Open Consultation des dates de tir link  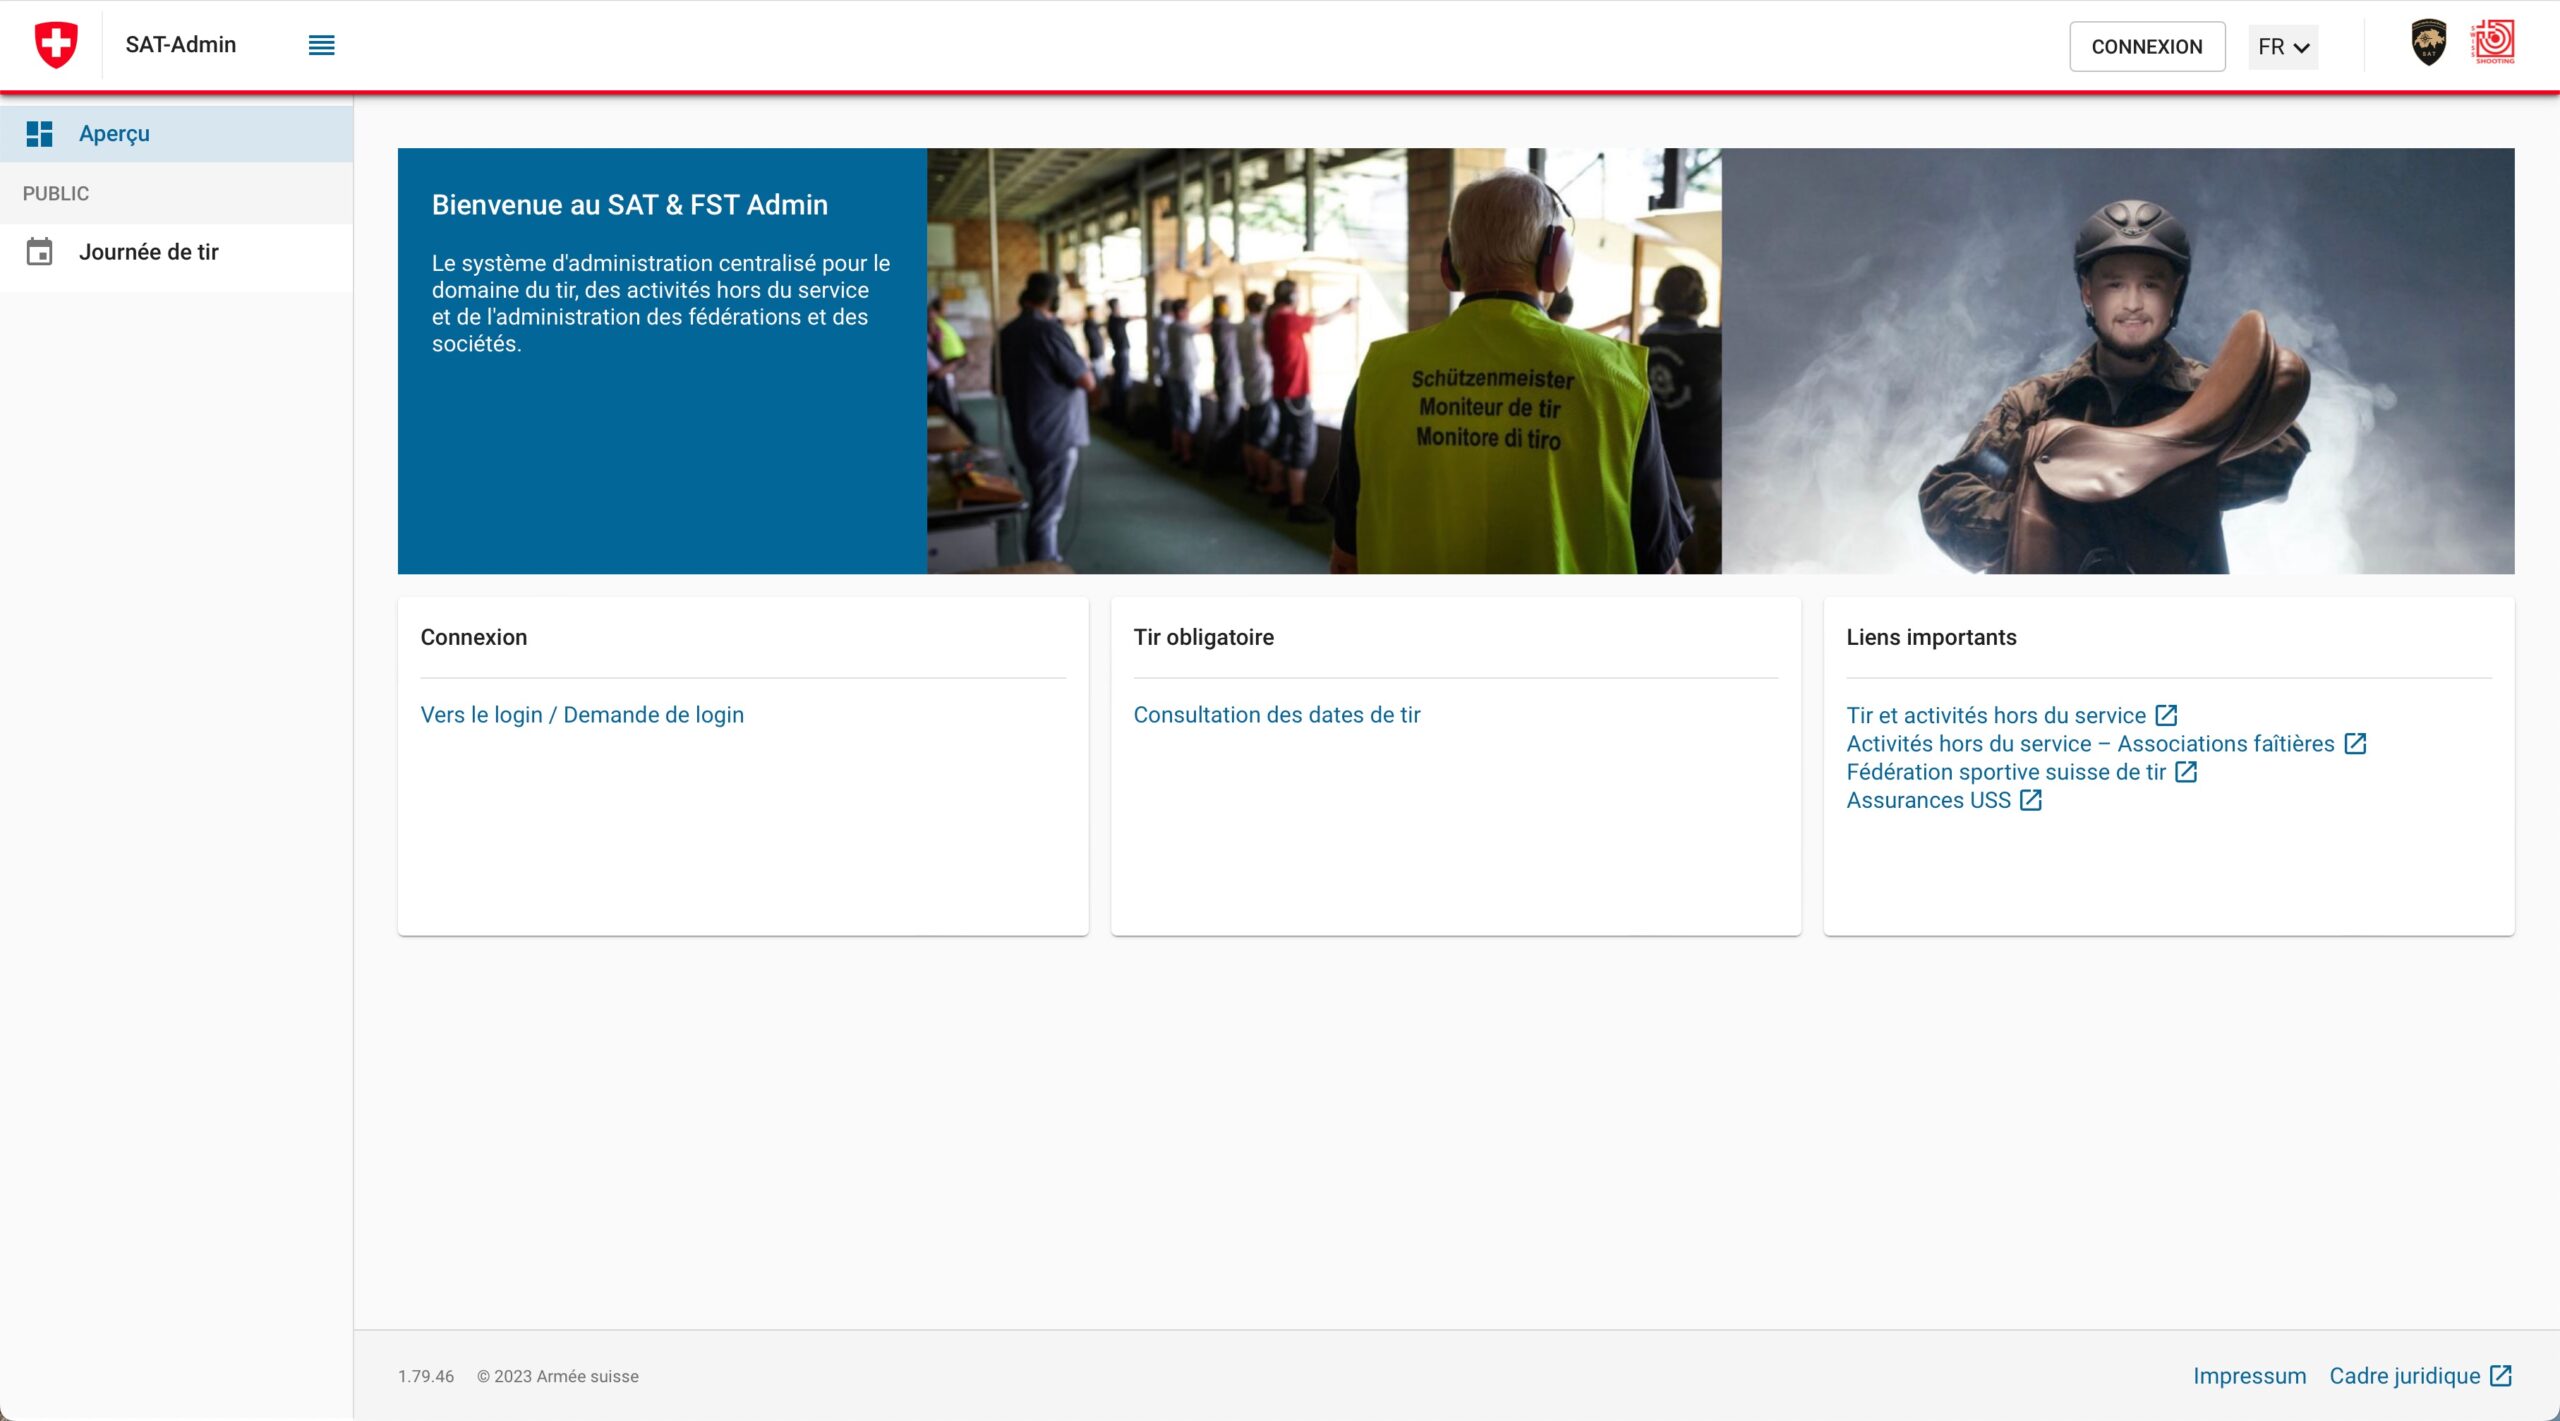1276,715
